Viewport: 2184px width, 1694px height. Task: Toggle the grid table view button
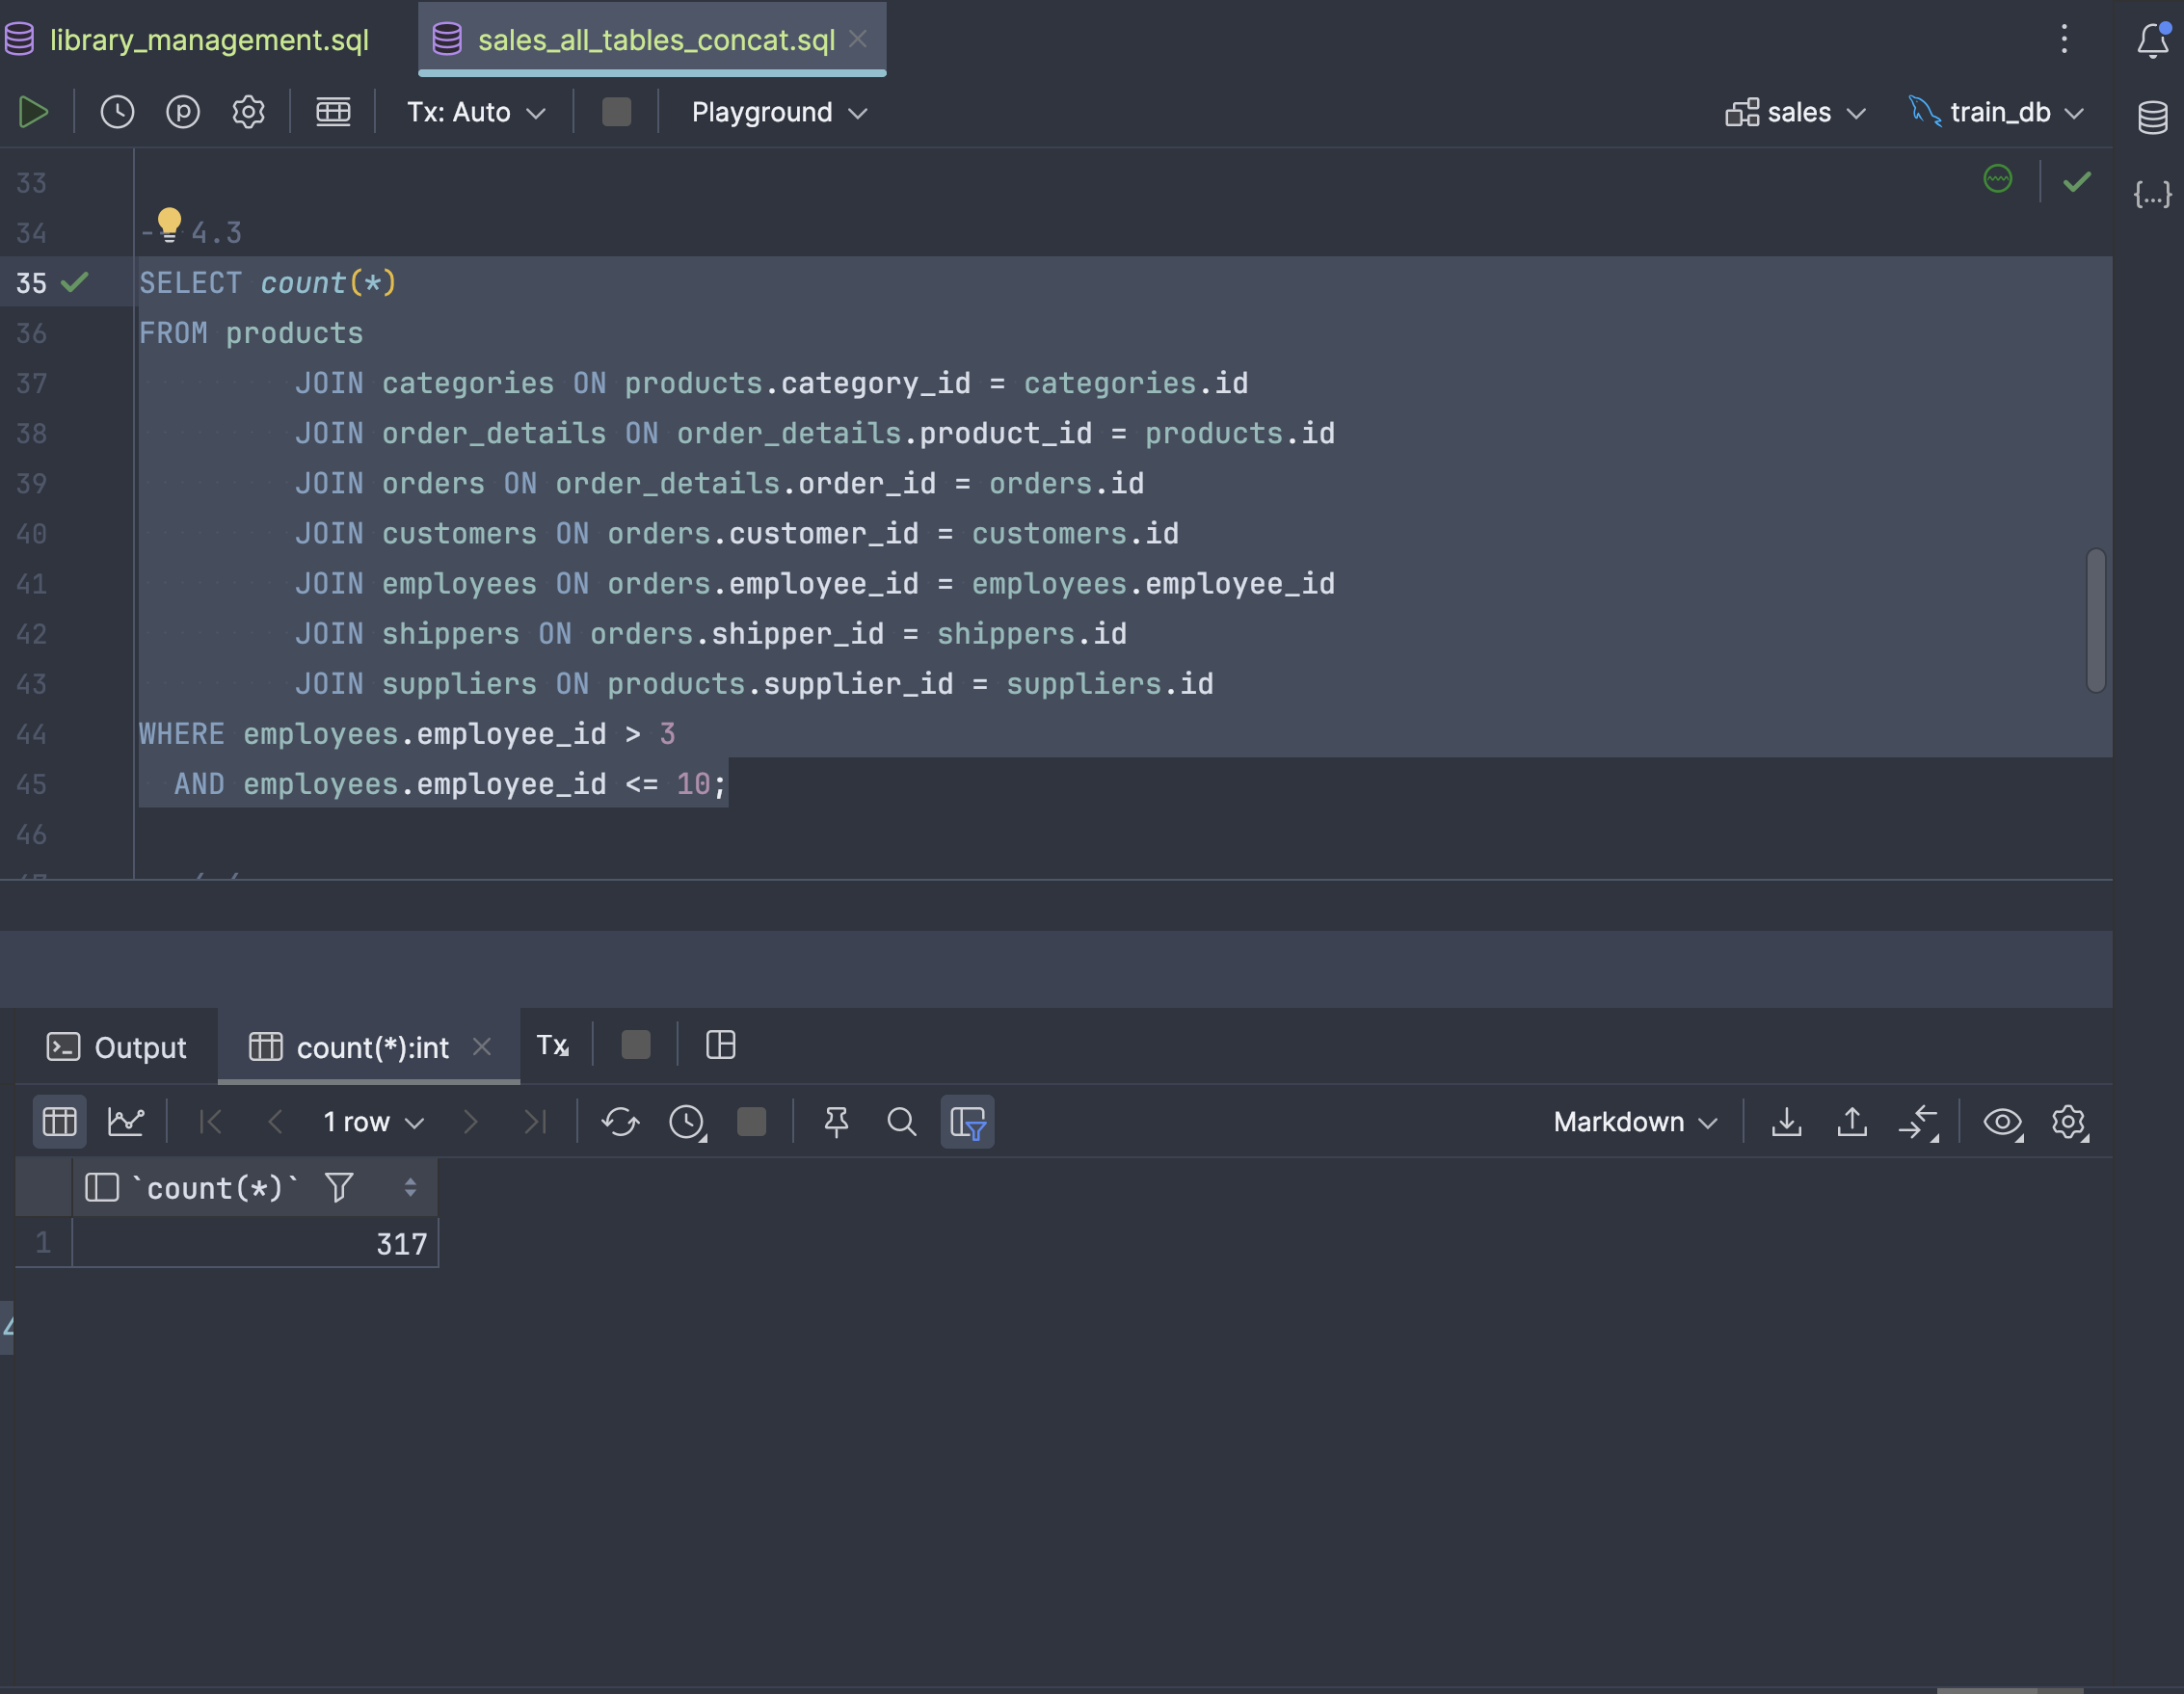click(59, 1122)
